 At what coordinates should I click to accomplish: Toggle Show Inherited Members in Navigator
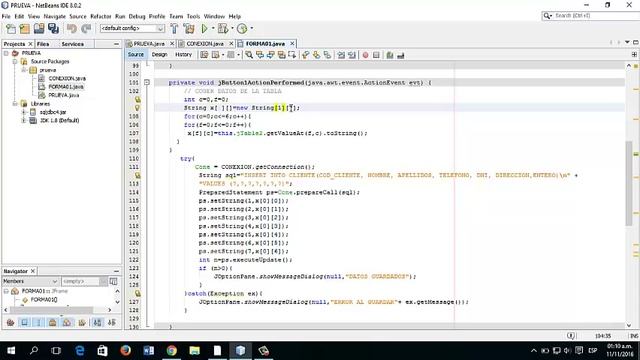[x=11, y=323]
